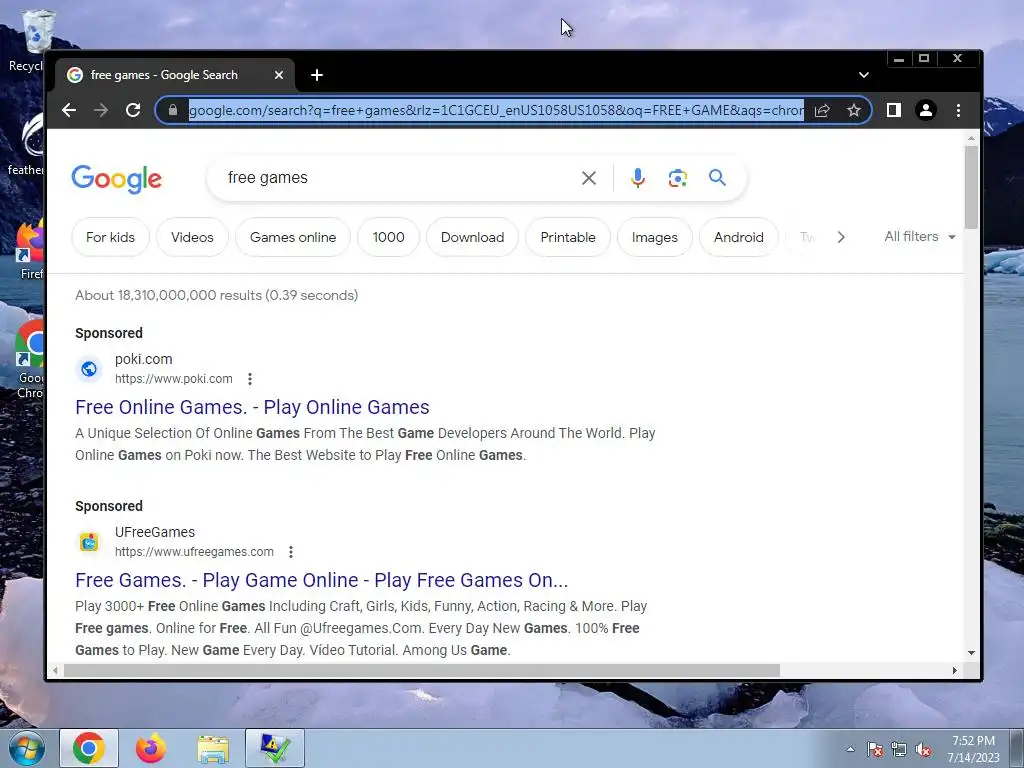Switch to Videos results

pyautogui.click(x=192, y=237)
